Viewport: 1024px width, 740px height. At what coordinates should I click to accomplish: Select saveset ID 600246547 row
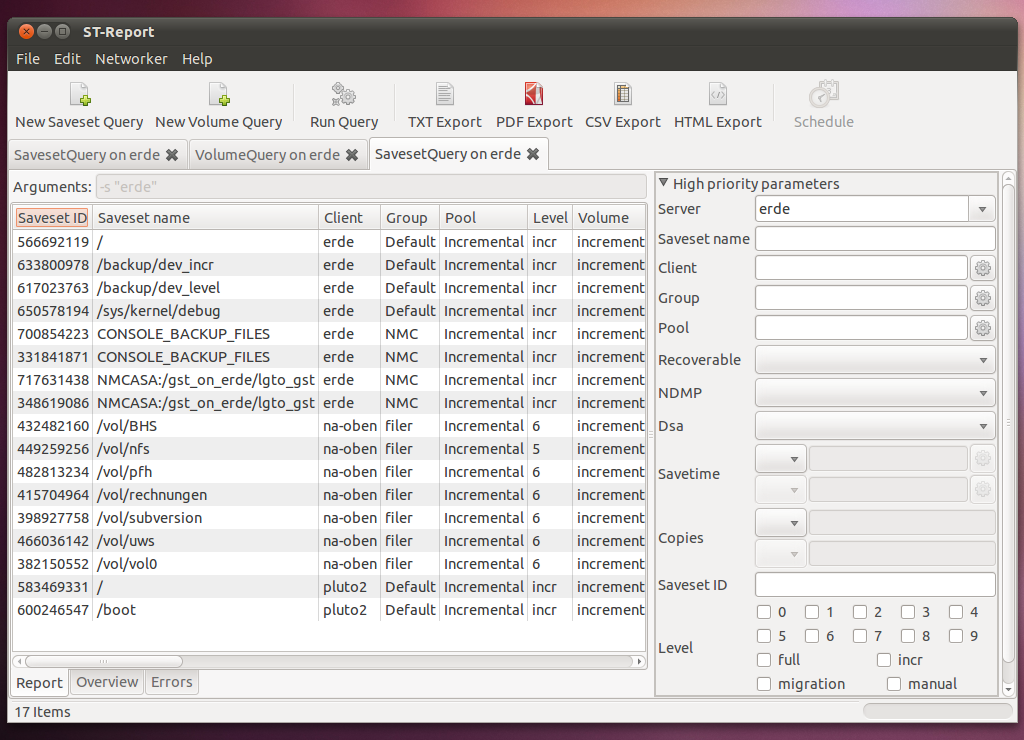click(x=329, y=610)
